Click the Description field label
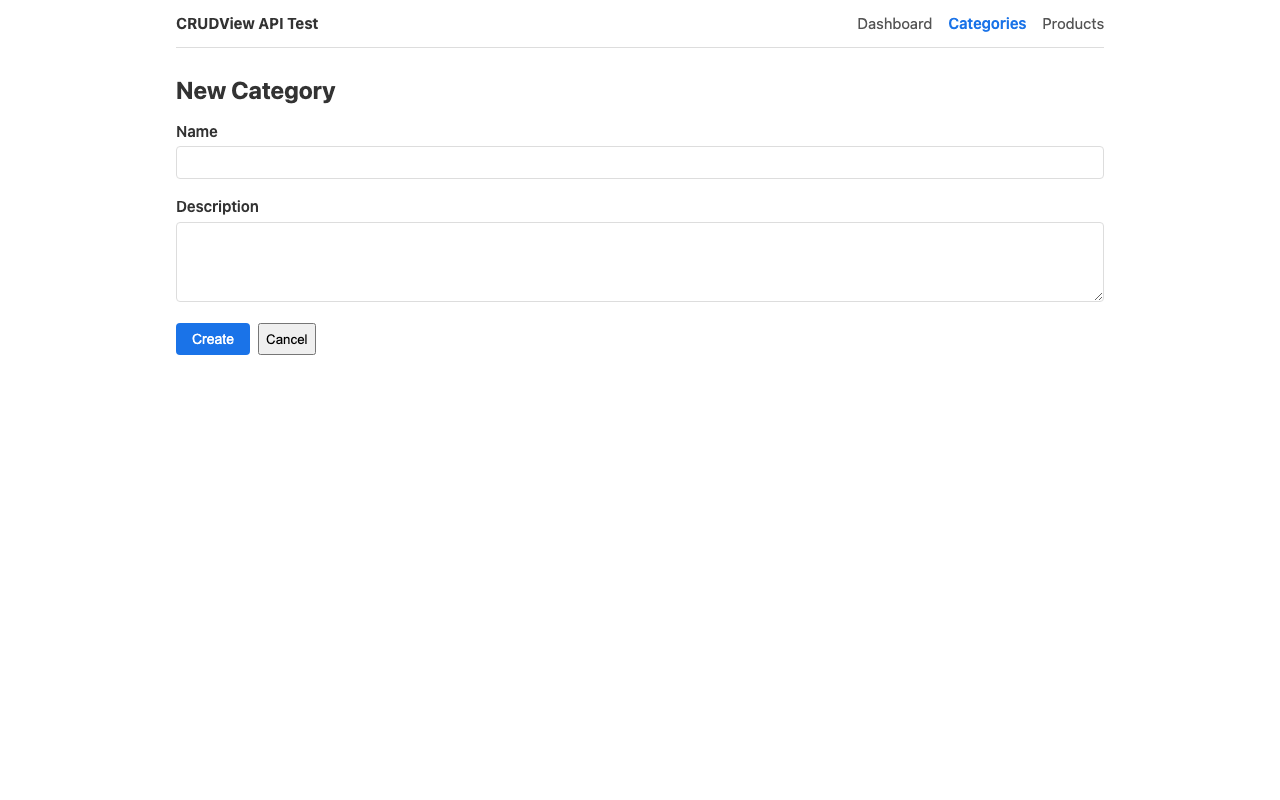 pos(217,207)
